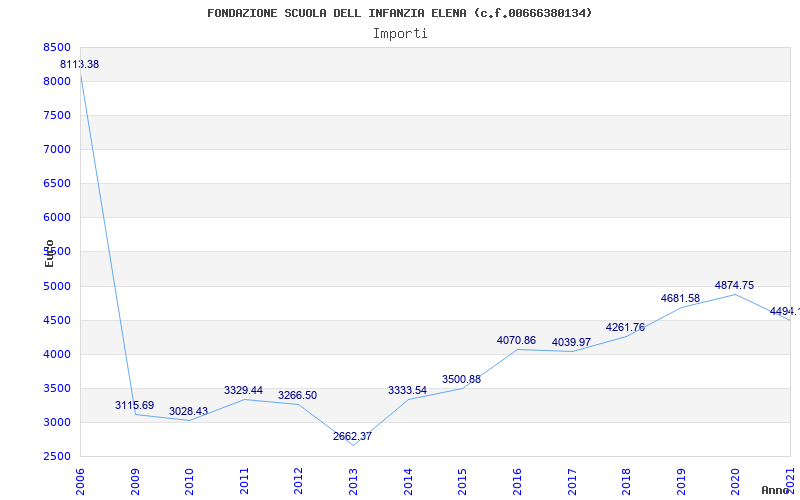Select data label 4261.76

[x=625, y=327]
